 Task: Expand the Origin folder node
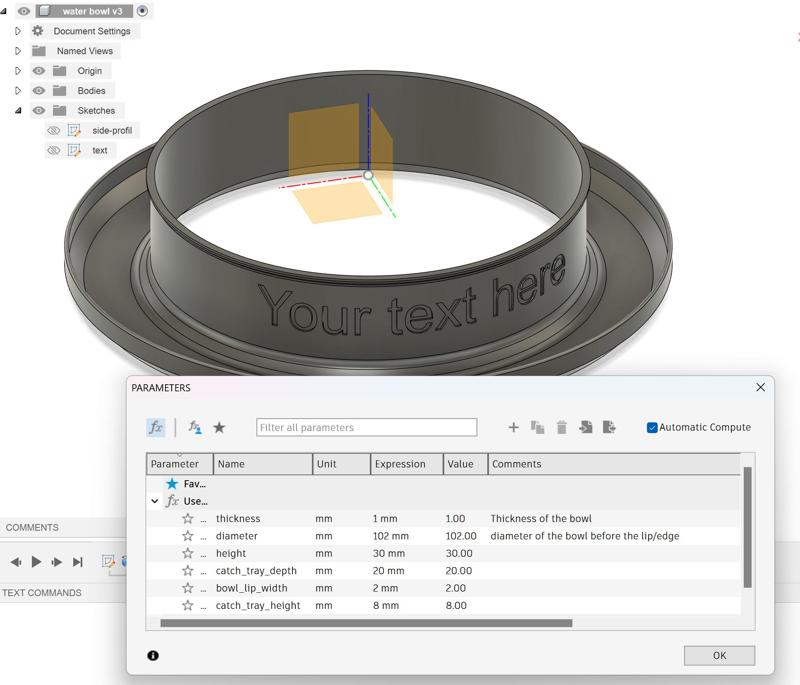point(18,71)
